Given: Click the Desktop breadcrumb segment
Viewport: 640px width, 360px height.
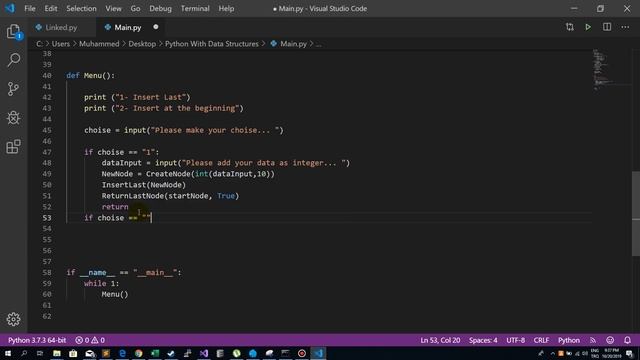Looking at the screenshot, I should tap(142, 44).
